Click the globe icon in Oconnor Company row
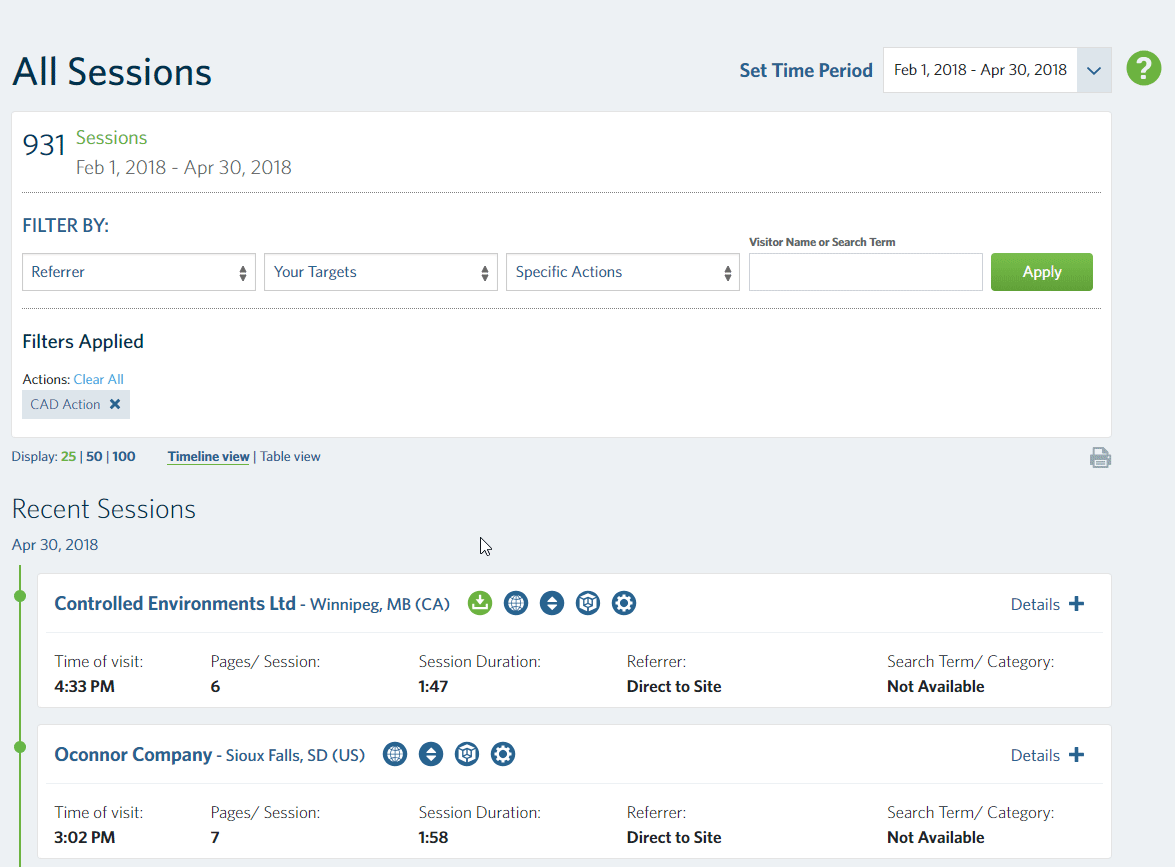This screenshot has height=867, width=1175. point(395,754)
